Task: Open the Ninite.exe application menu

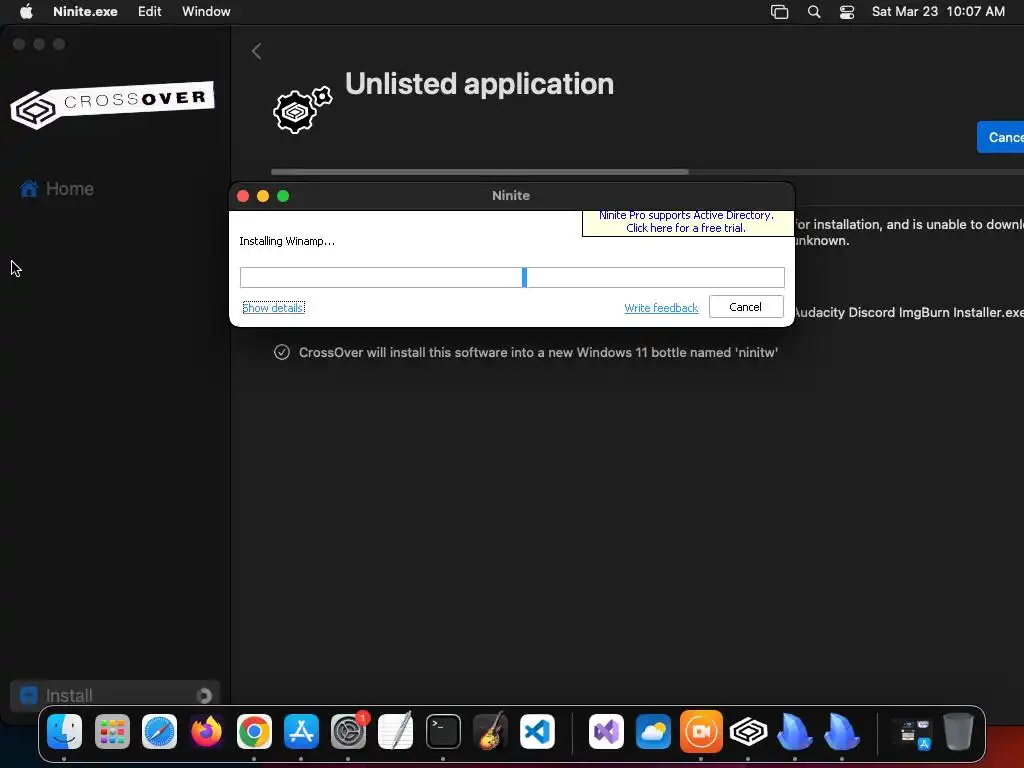Action: tap(85, 11)
